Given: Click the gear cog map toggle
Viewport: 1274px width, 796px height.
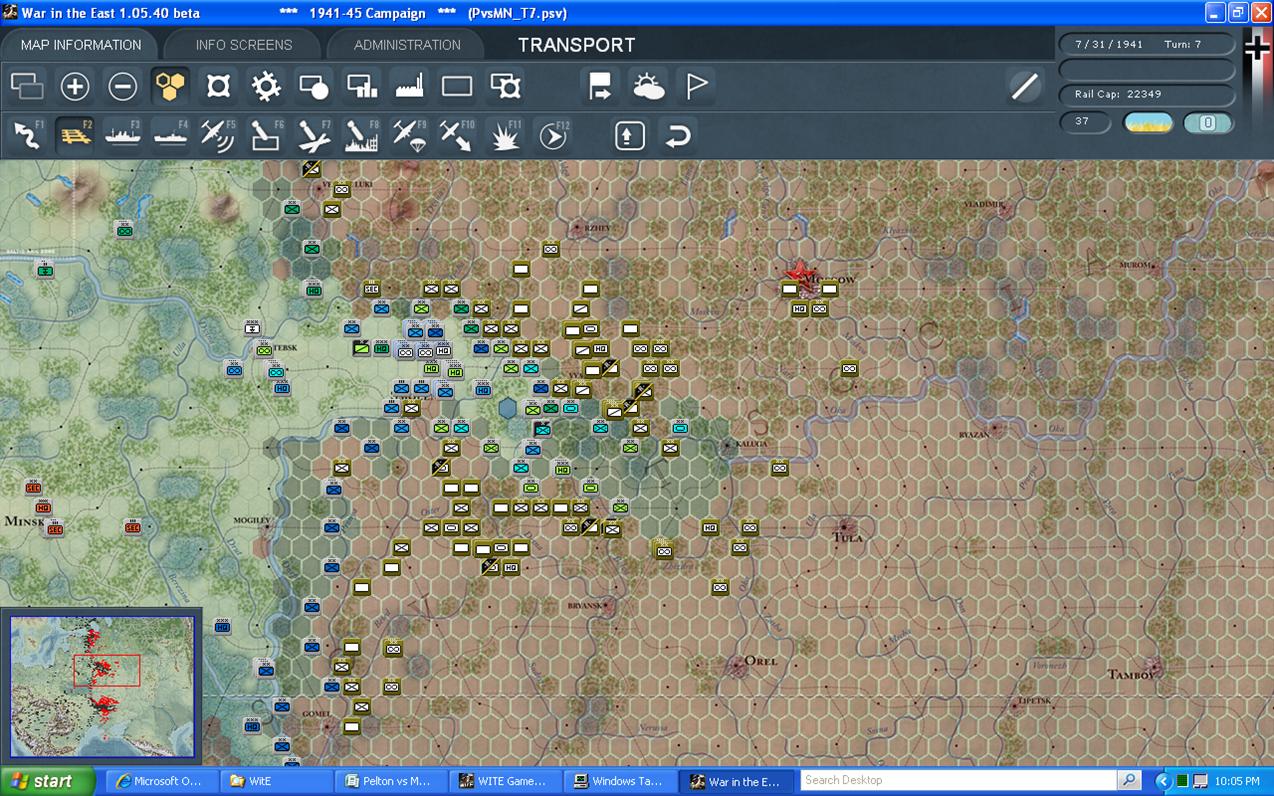Looking at the screenshot, I should [x=266, y=87].
